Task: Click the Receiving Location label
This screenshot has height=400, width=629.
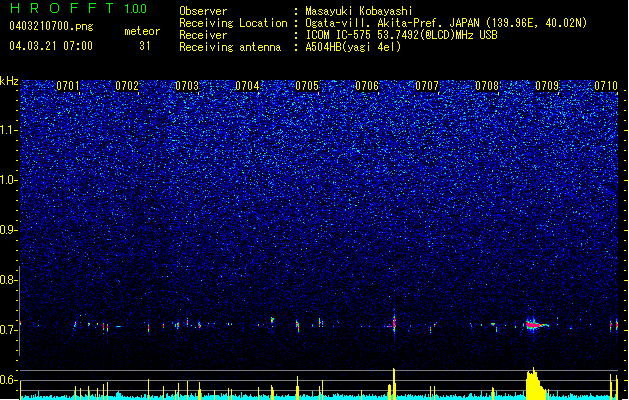Action: (x=233, y=23)
